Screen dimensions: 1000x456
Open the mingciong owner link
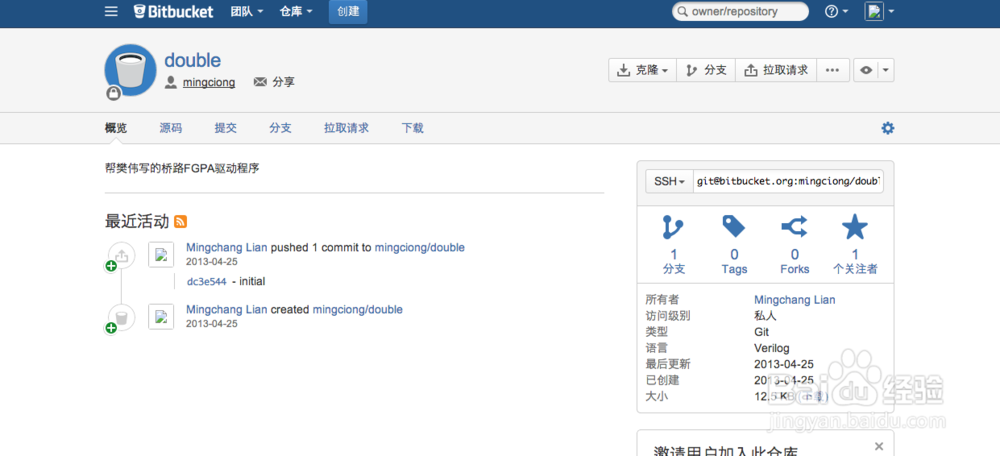209,82
